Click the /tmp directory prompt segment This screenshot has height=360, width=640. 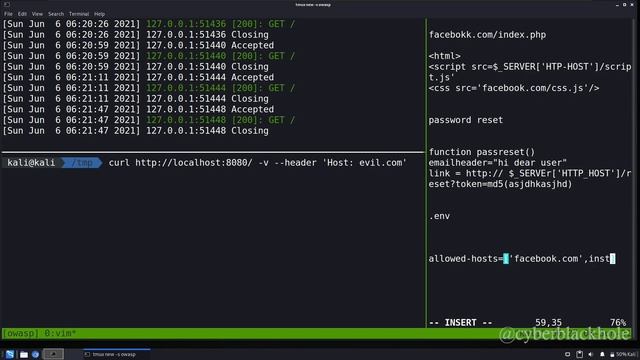(82, 163)
